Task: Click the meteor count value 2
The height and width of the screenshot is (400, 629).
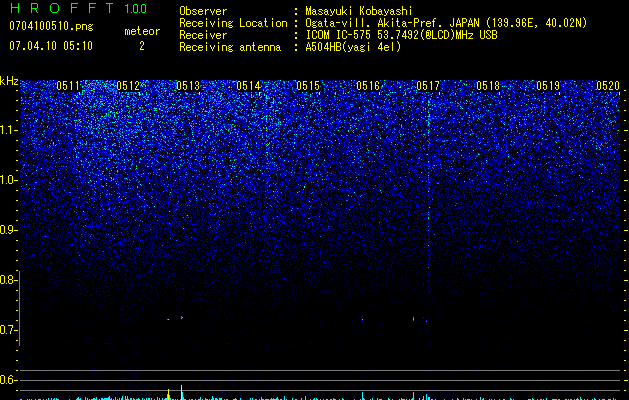Action: (142, 46)
